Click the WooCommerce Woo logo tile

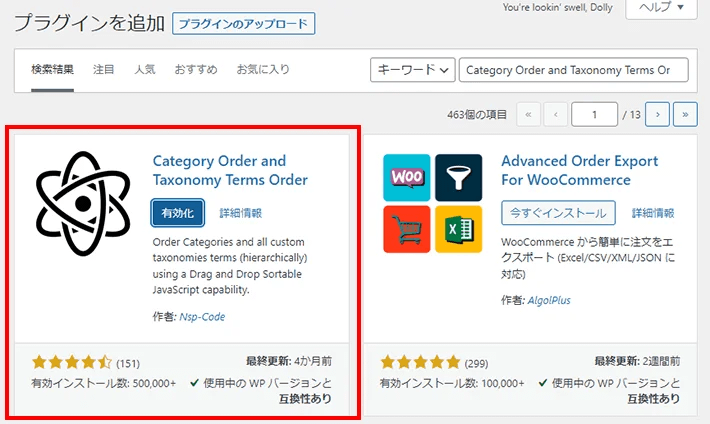pyautogui.click(x=407, y=178)
